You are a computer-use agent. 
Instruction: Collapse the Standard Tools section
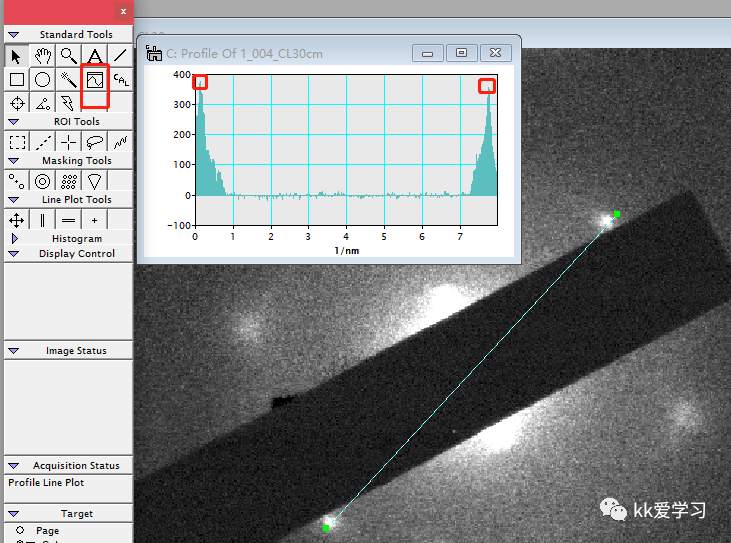[13, 35]
